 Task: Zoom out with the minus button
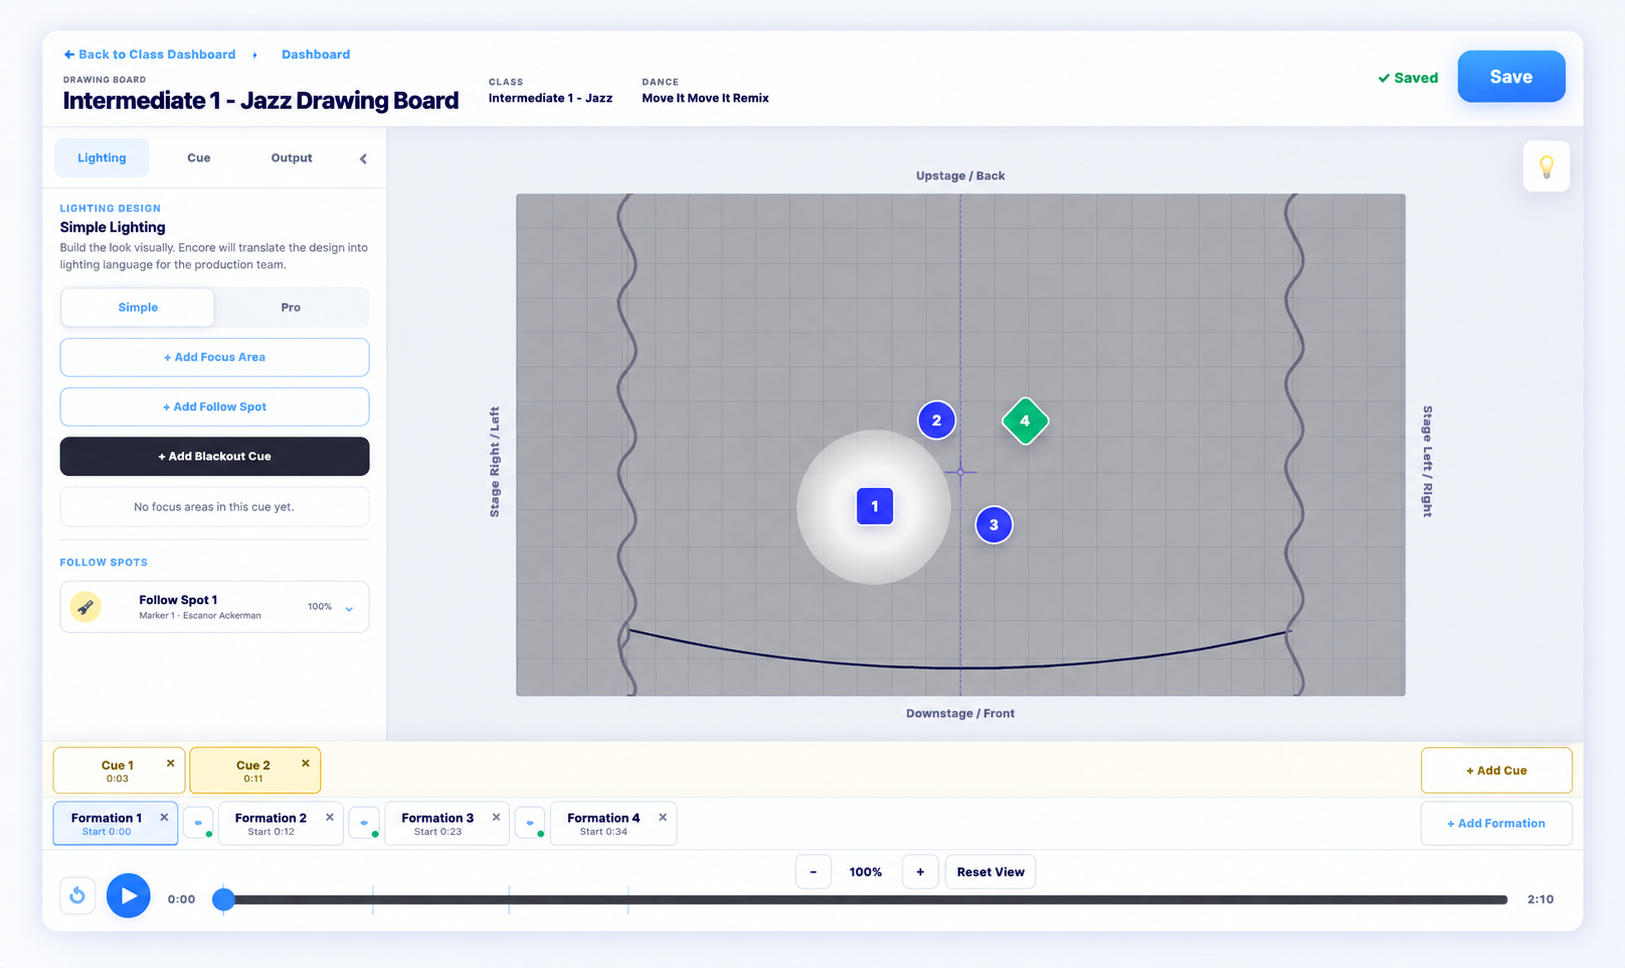coord(813,872)
